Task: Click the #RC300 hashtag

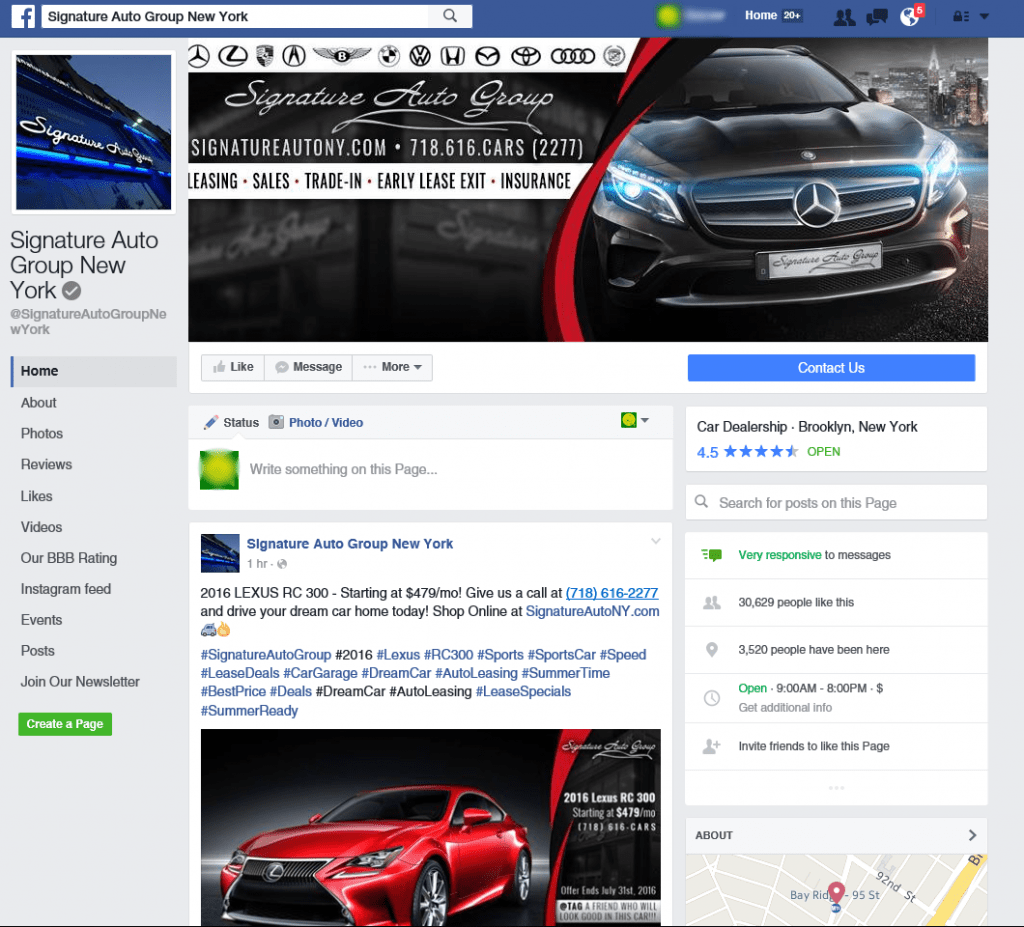Action: click(449, 655)
